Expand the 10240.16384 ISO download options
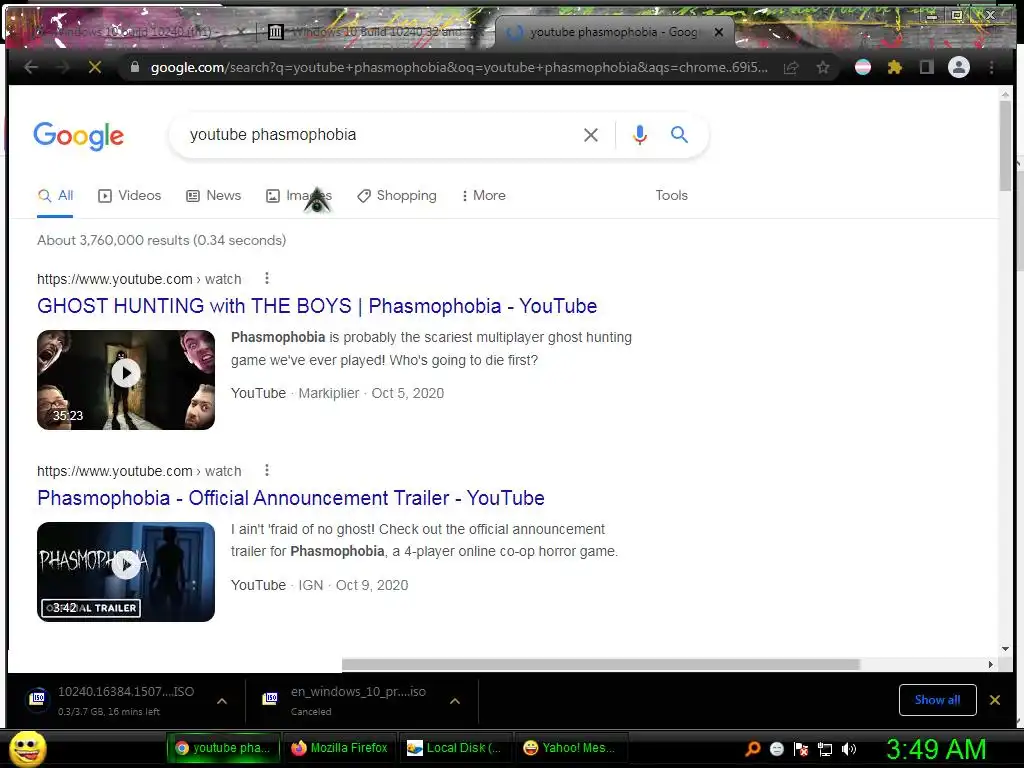This screenshot has height=768, width=1024. click(222, 701)
